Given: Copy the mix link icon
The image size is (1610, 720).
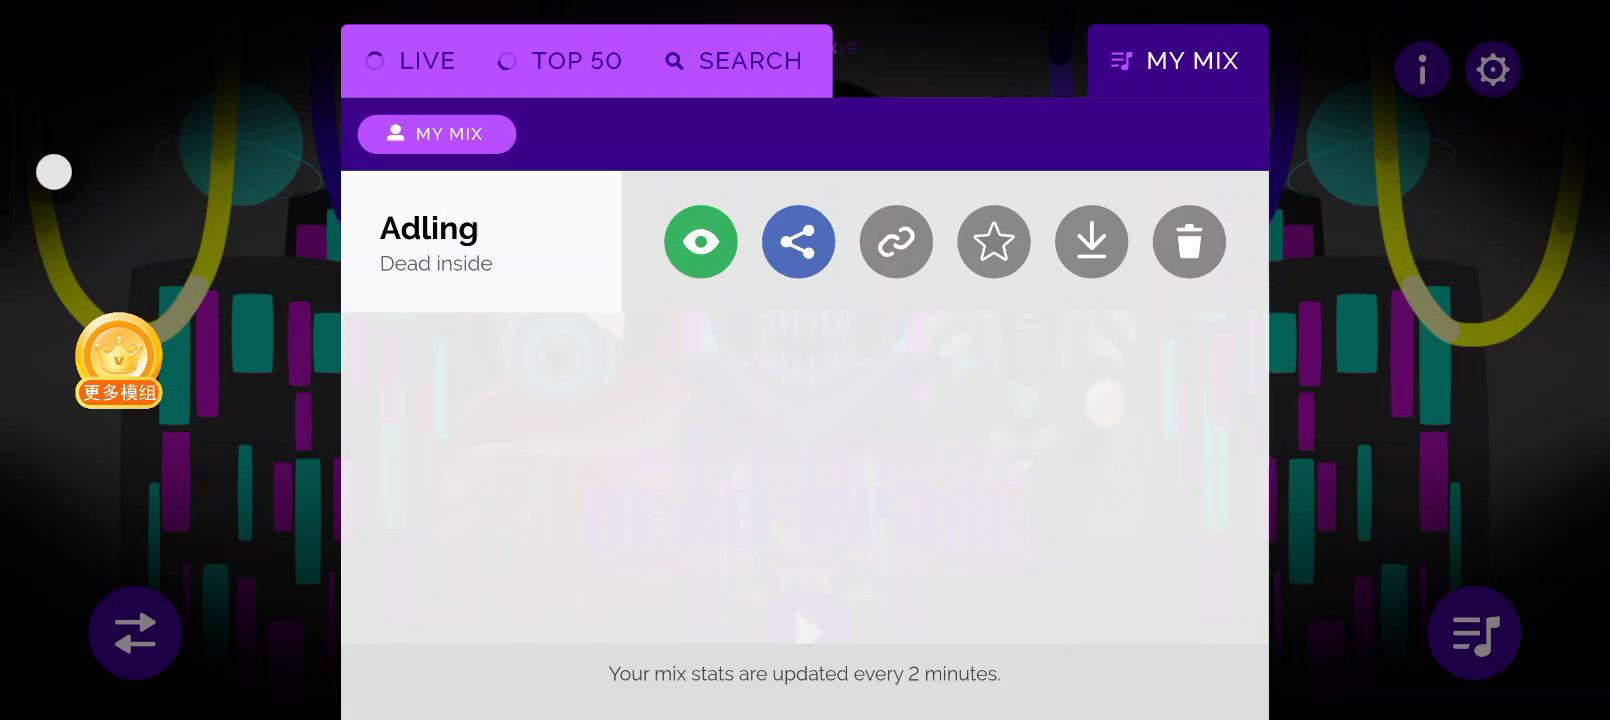Looking at the screenshot, I should coord(896,242).
